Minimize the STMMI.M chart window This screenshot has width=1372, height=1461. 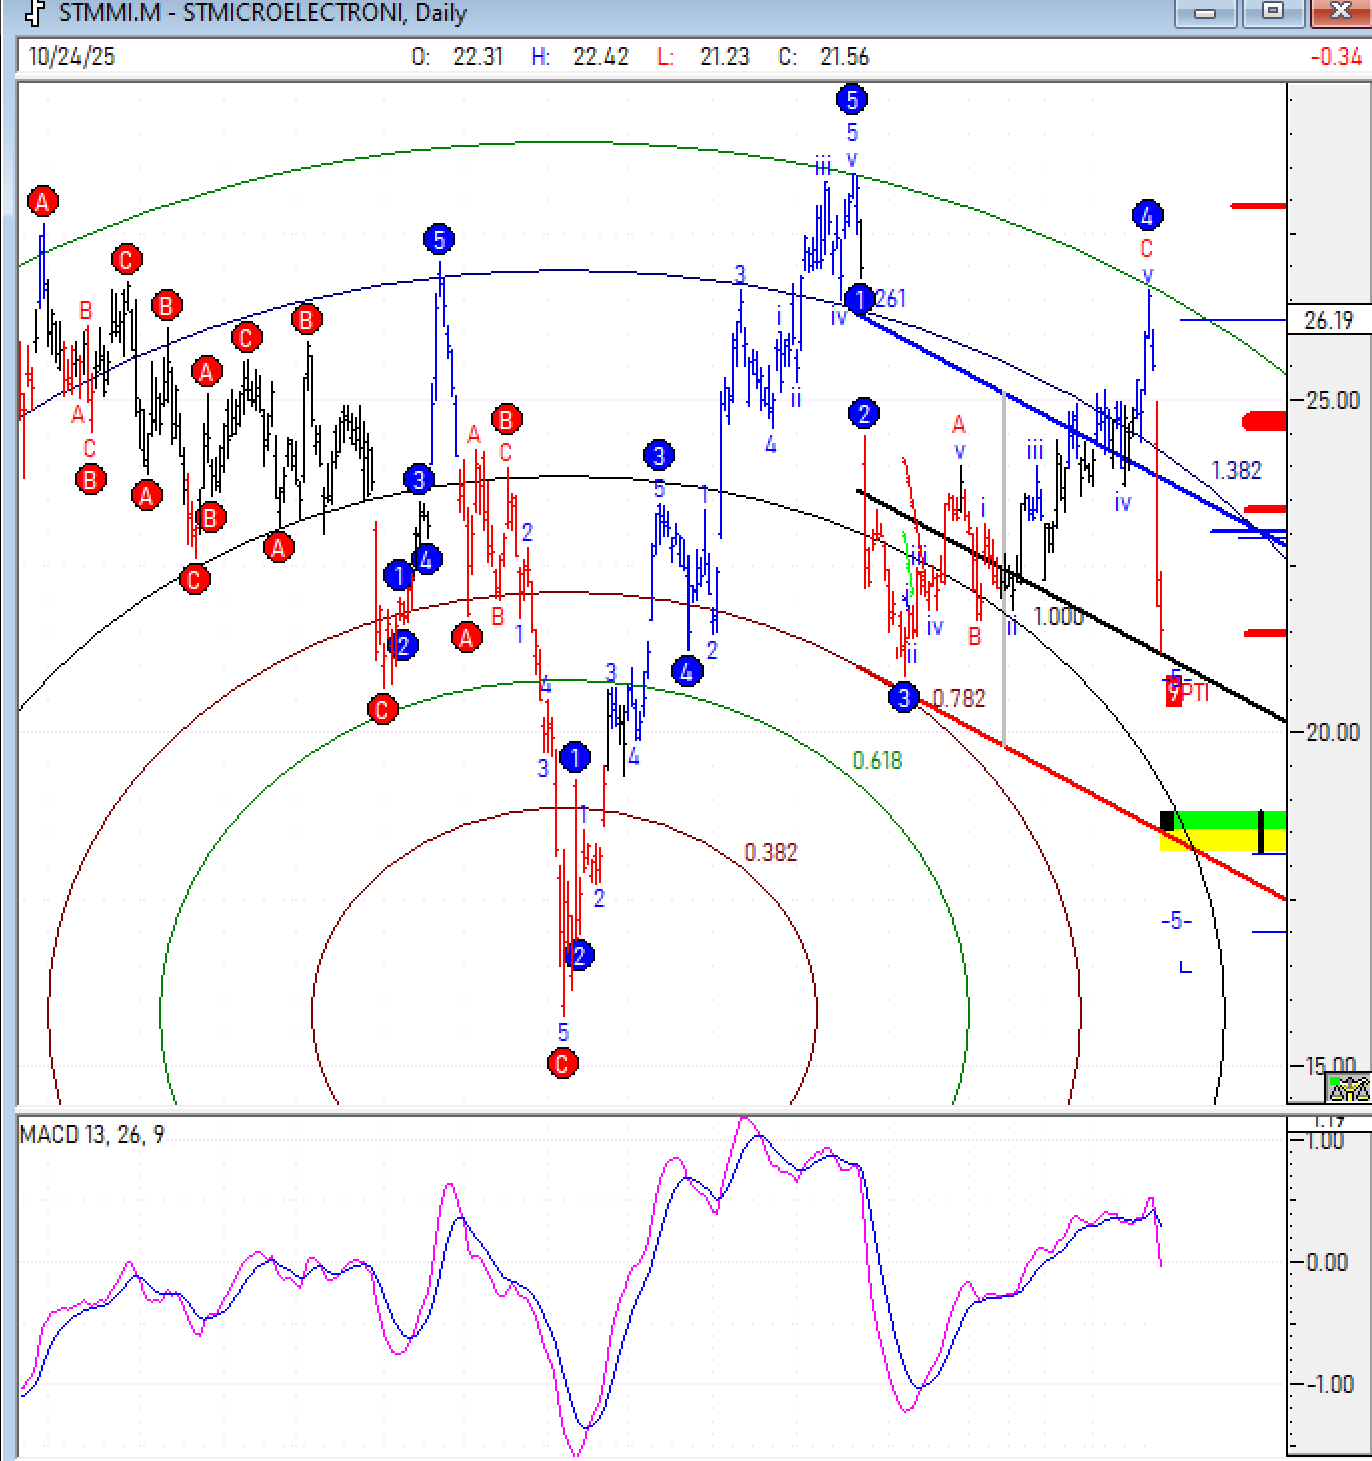tap(1205, 12)
